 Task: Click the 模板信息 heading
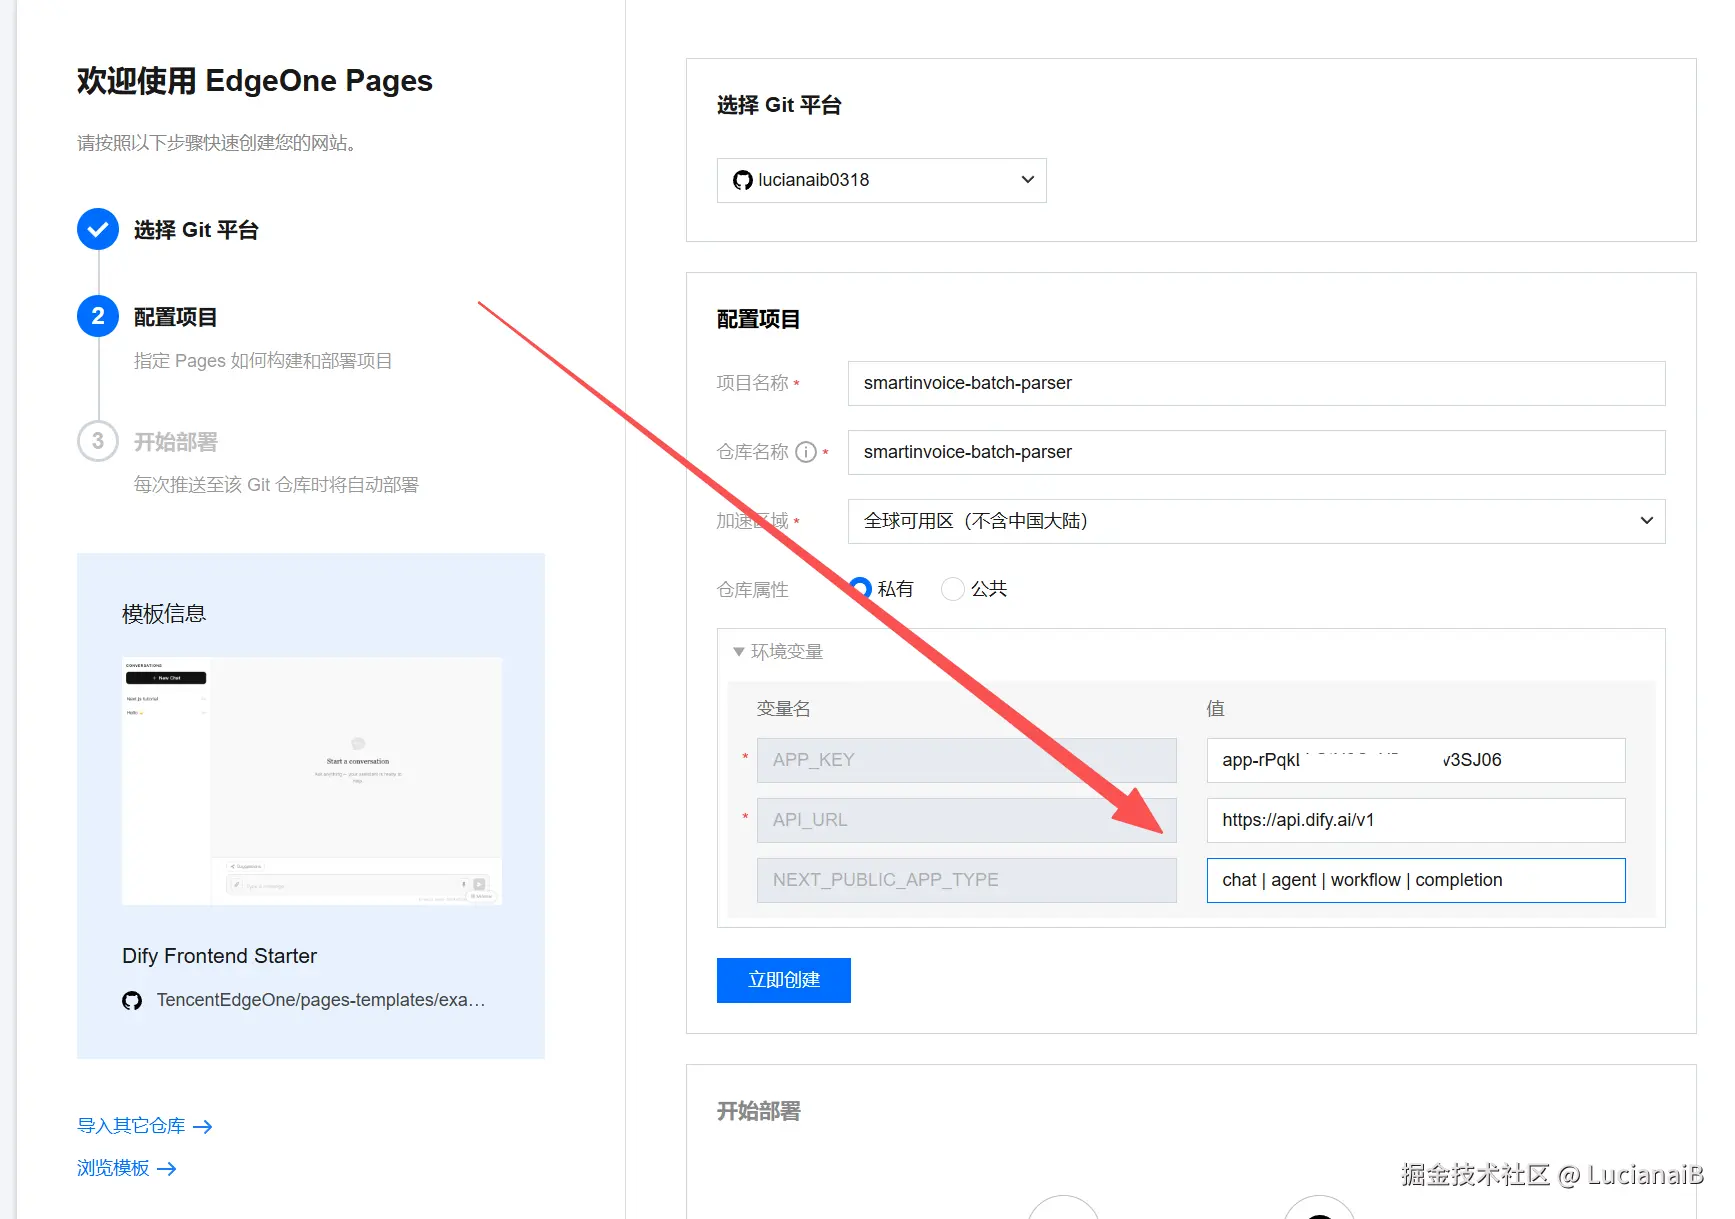164,614
